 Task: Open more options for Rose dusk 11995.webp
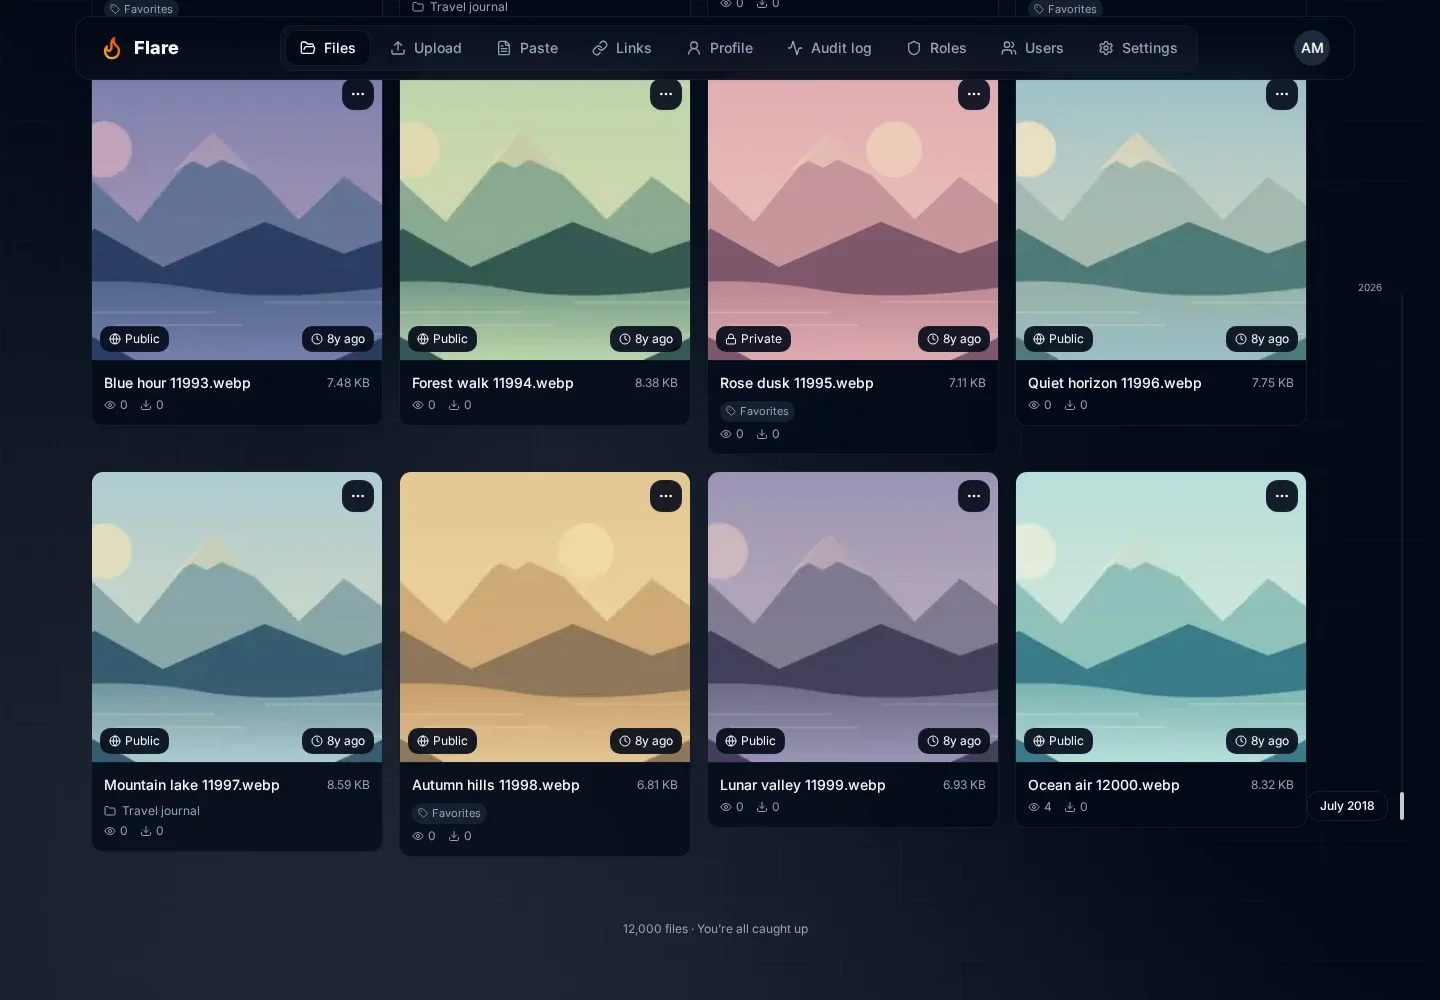coord(974,94)
